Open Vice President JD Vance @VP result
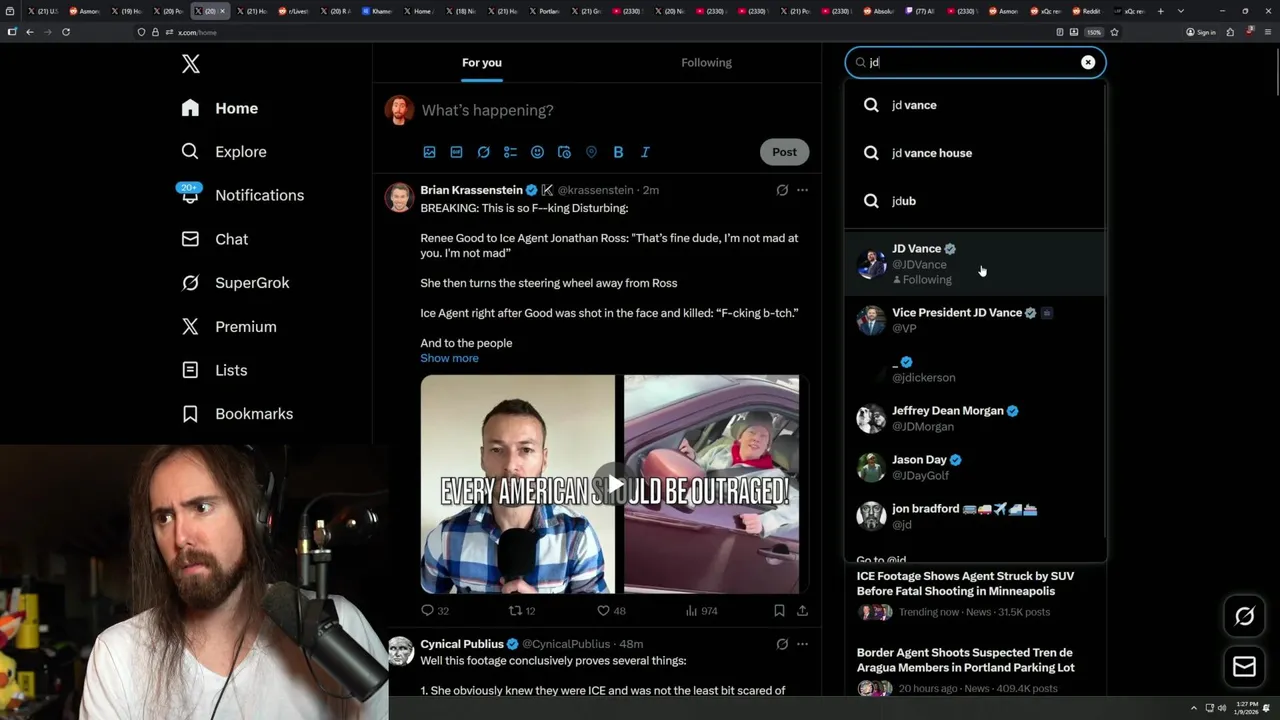 tap(975, 320)
